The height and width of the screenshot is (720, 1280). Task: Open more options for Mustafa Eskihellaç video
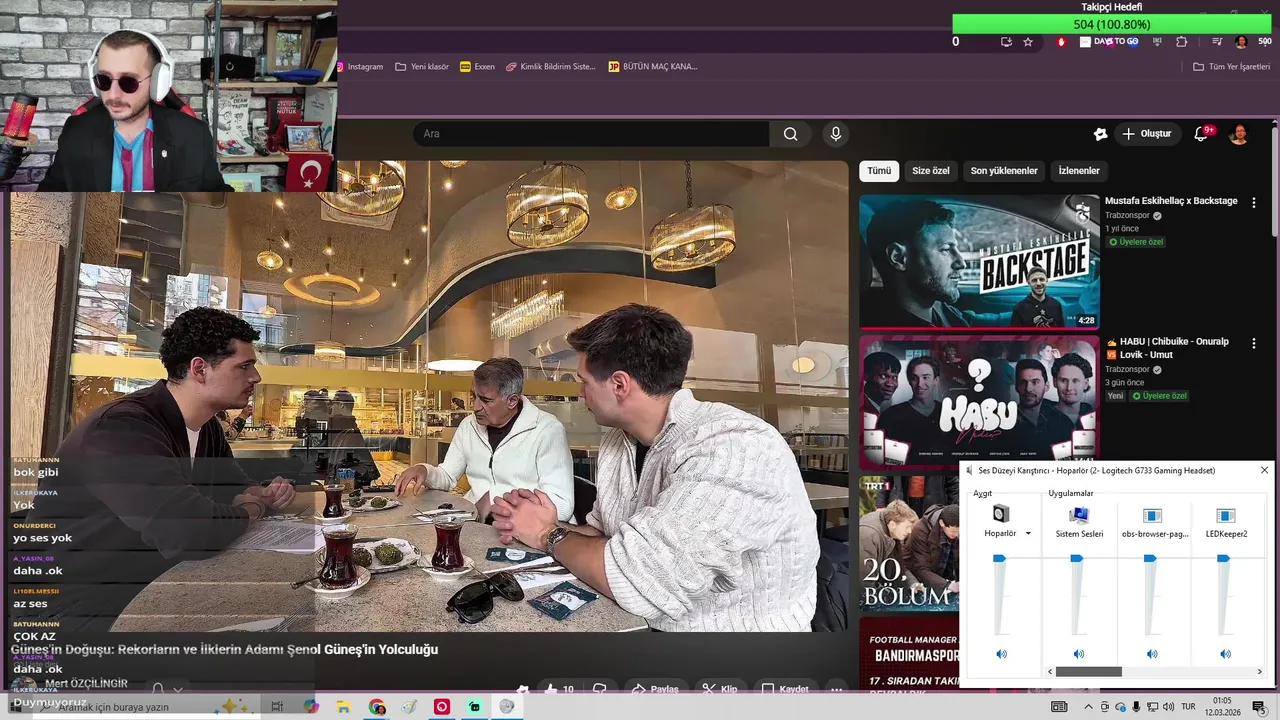pyautogui.click(x=1254, y=202)
